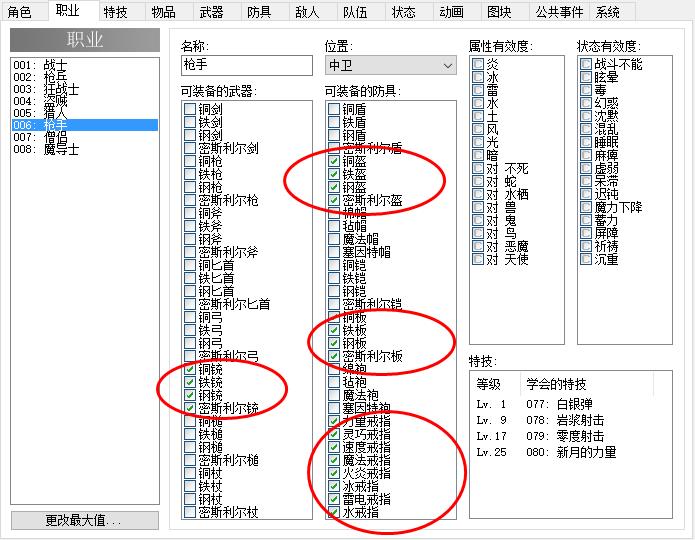Open the 队伍 tab

point(355,12)
